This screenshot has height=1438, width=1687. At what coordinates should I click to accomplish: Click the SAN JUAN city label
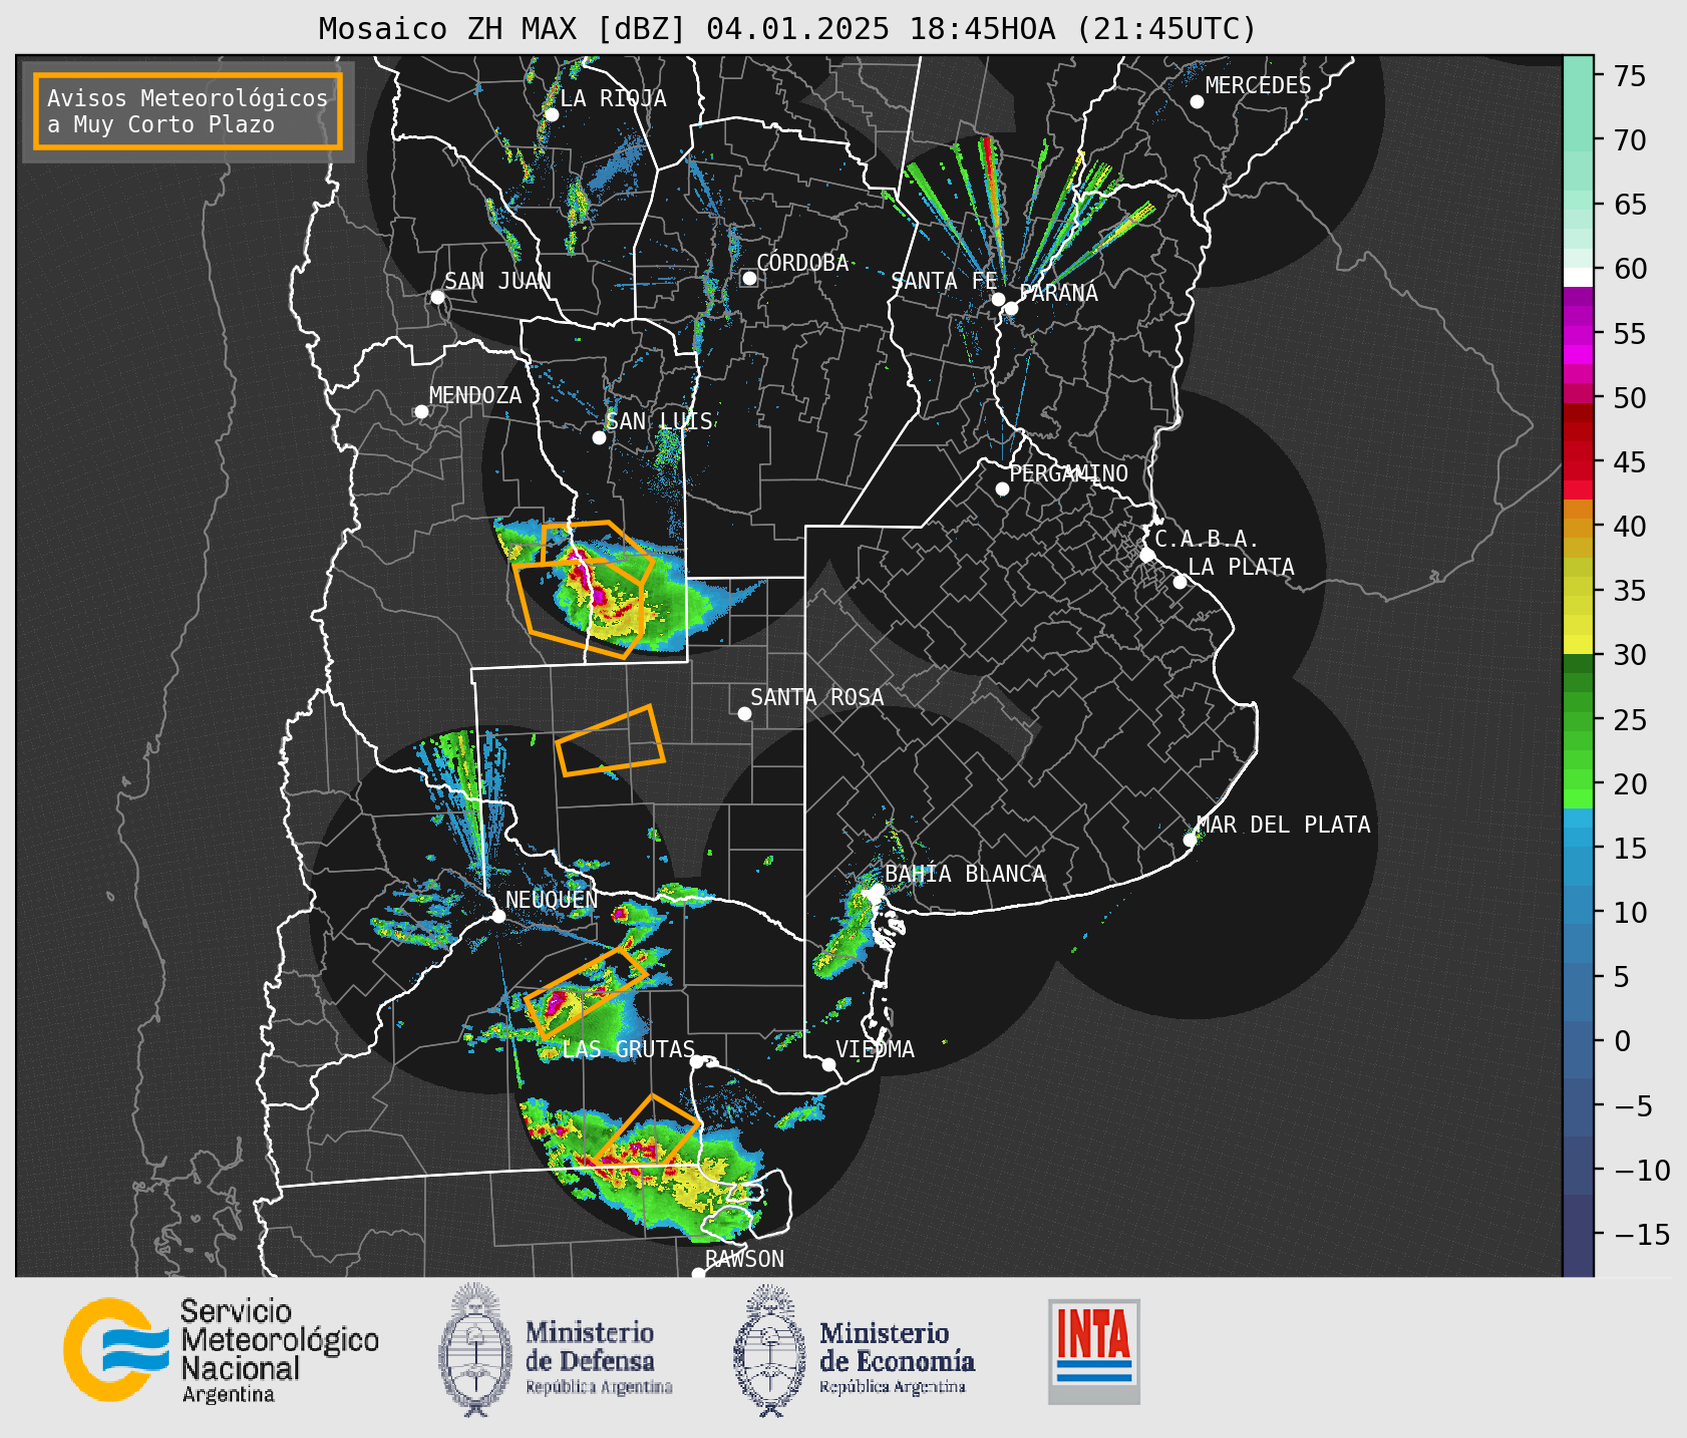point(497,281)
